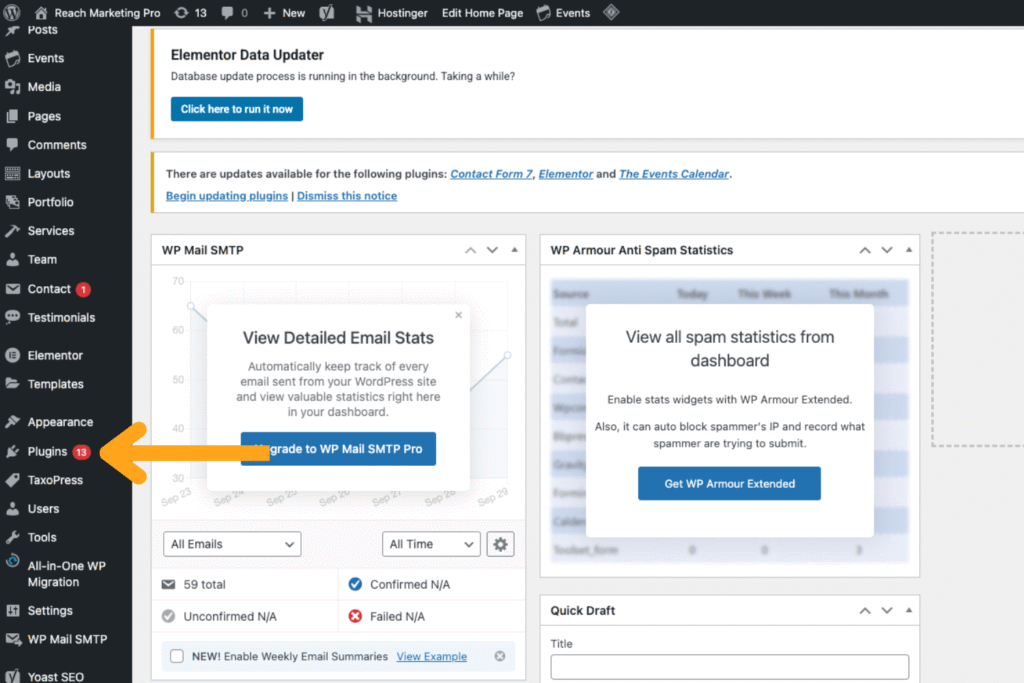Open All-in-One WP Migration menu
Screen dimensions: 1024x683
66,574
